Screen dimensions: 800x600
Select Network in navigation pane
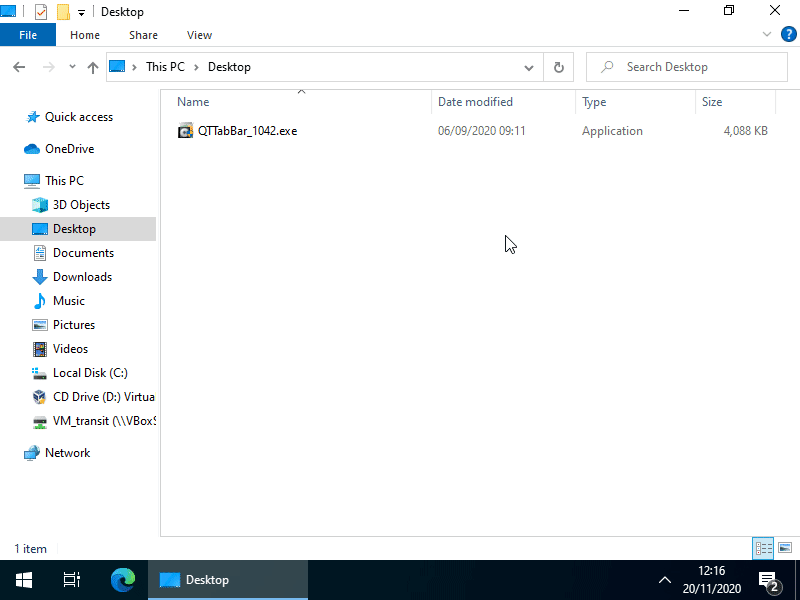[x=67, y=453]
